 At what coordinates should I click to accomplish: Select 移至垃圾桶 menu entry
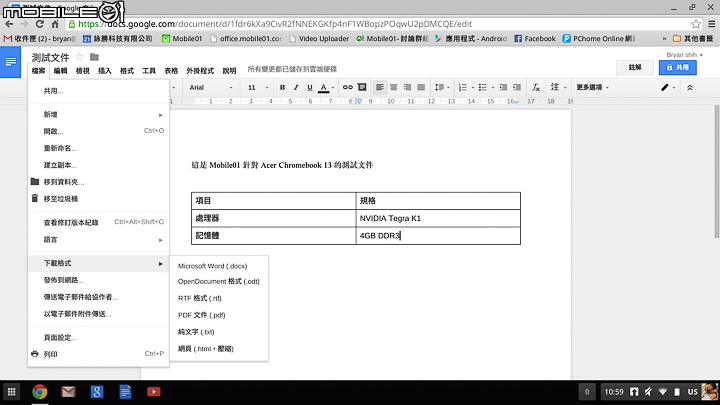pyautogui.click(x=98, y=199)
